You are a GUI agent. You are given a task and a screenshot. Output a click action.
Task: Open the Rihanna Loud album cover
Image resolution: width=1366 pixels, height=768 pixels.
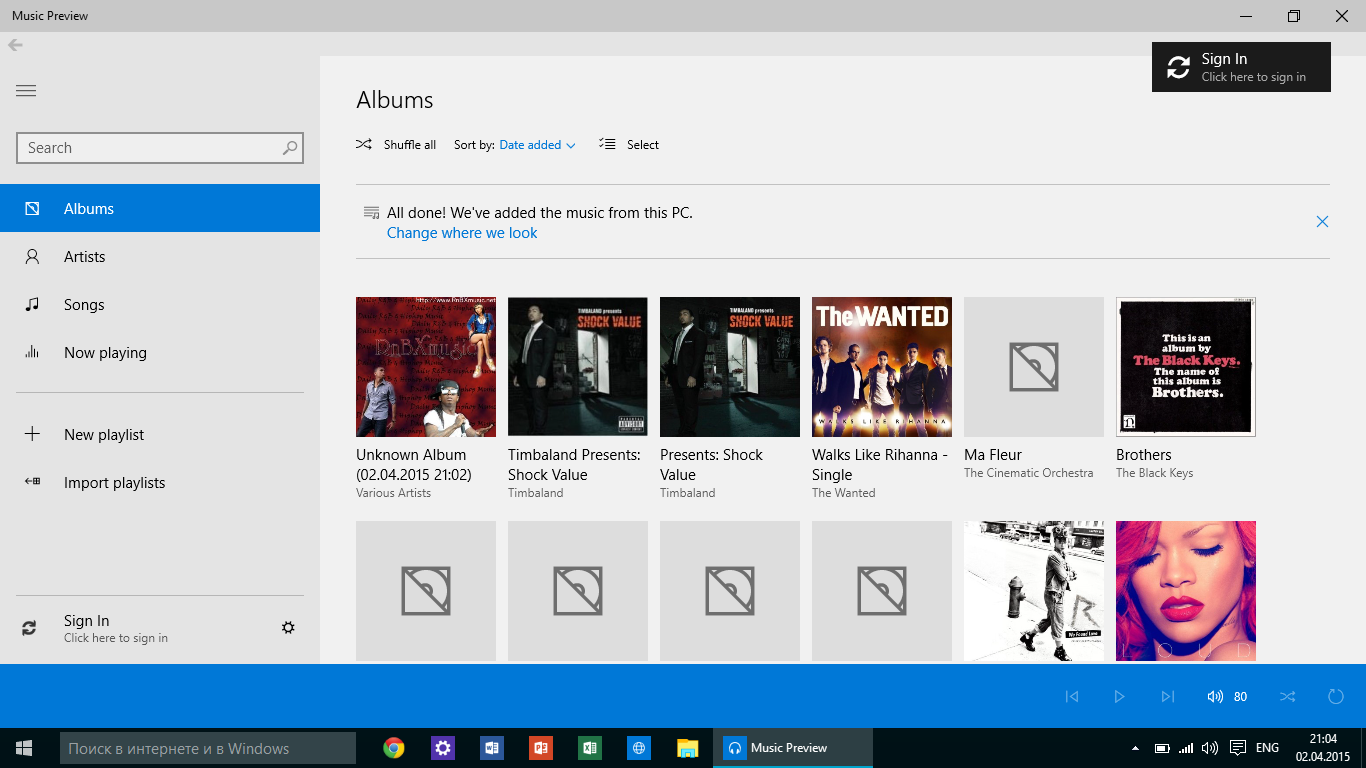(x=1186, y=591)
